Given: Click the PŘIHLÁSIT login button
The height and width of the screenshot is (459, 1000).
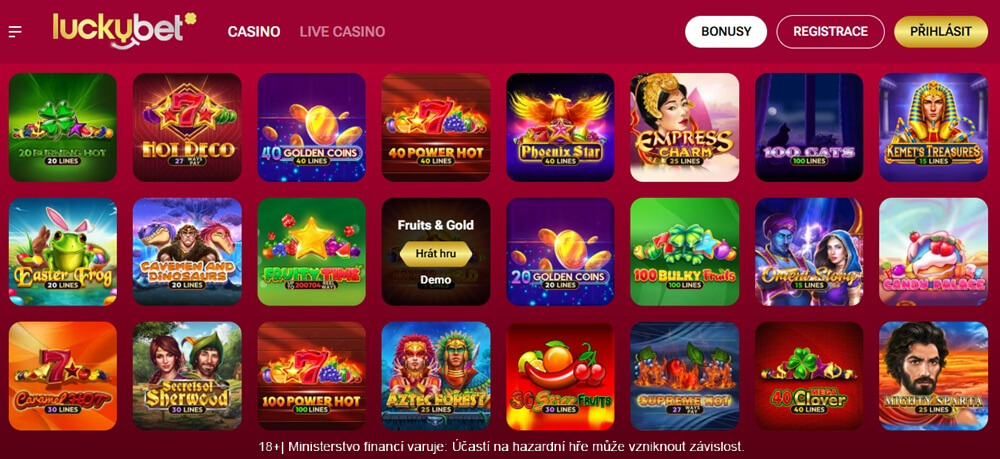Looking at the screenshot, I should pyautogui.click(x=941, y=32).
